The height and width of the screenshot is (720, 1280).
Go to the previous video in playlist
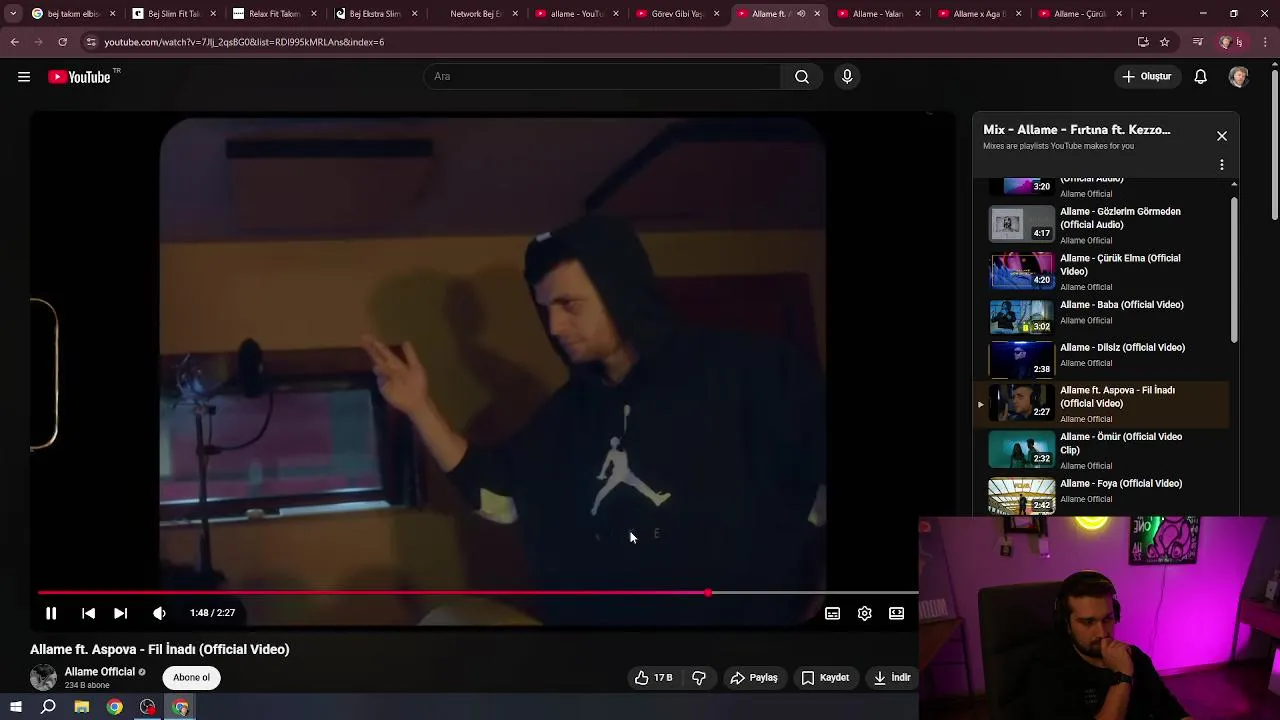(x=88, y=613)
